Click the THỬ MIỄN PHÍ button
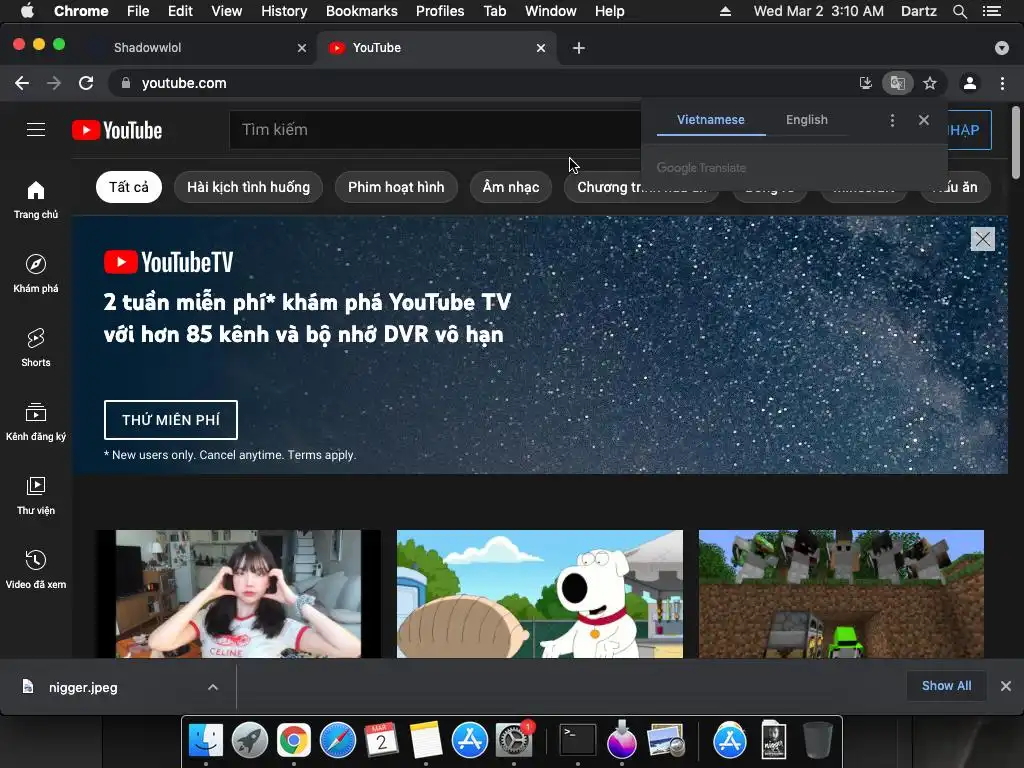1024x768 pixels. pyautogui.click(x=170, y=420)
